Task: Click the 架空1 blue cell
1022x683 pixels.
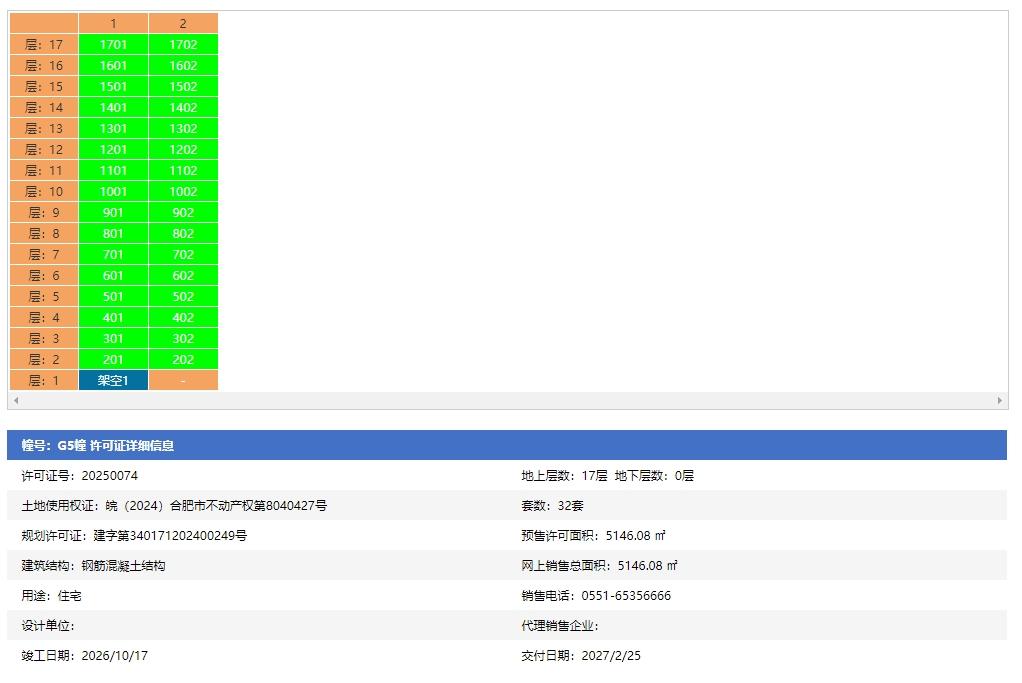Action: click(113, 381)
